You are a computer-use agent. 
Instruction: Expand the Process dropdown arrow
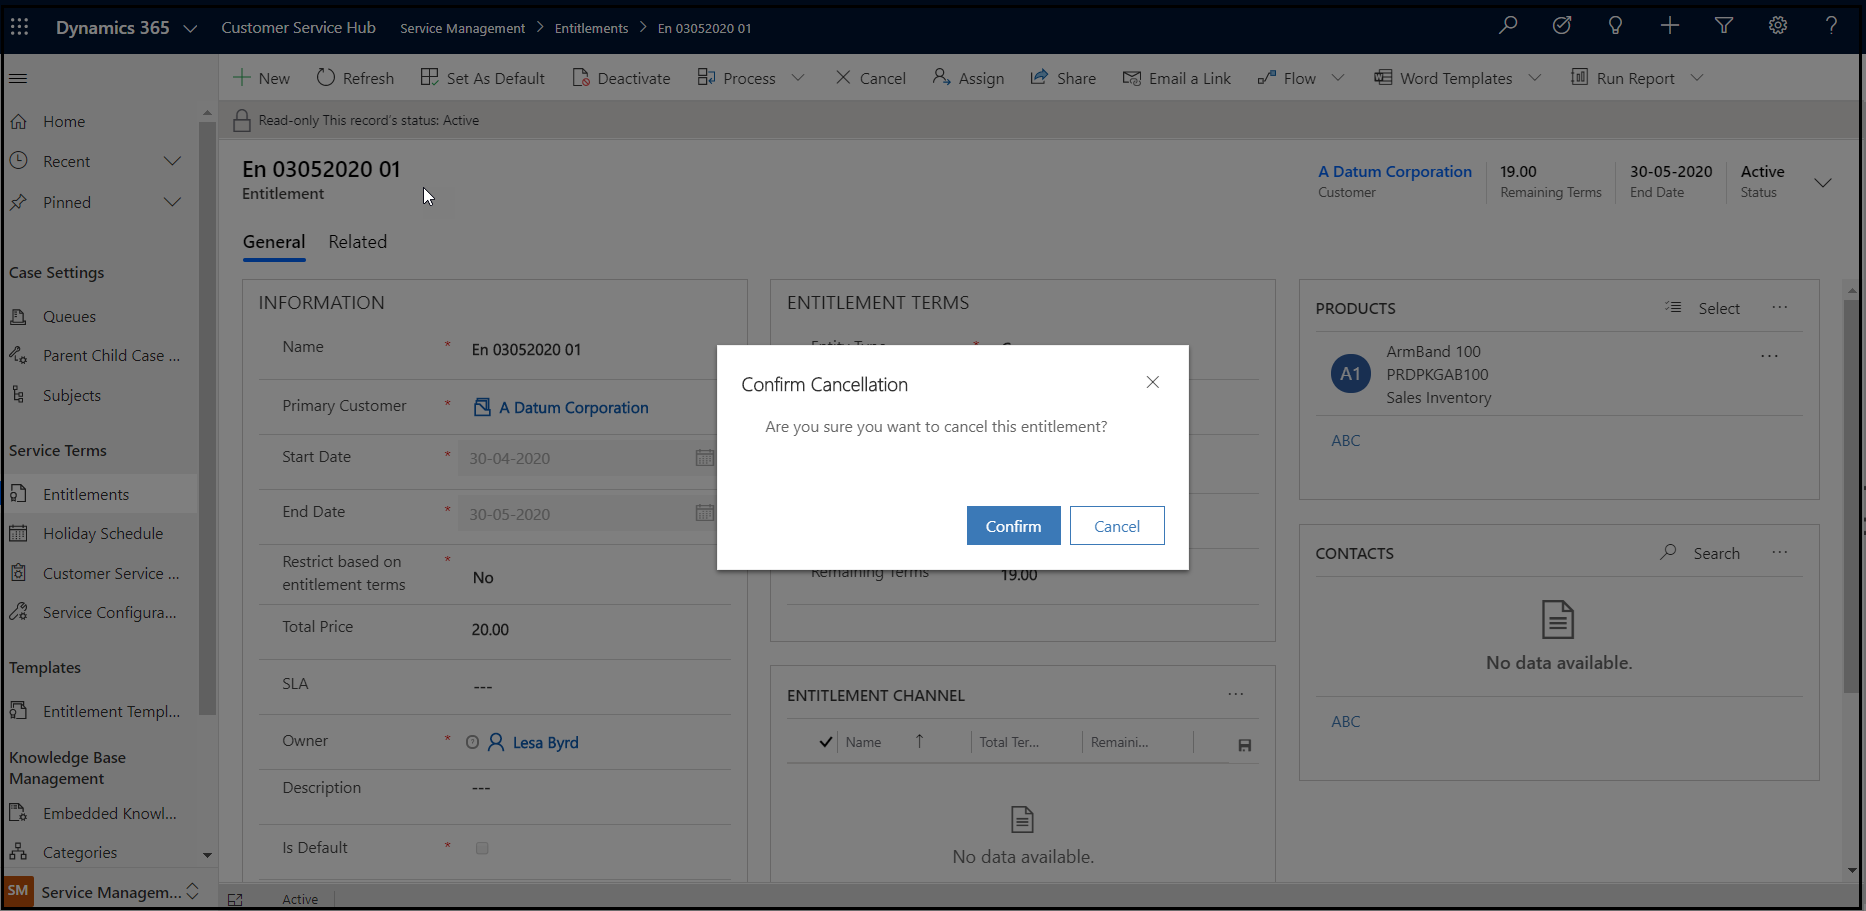(798, 78)
